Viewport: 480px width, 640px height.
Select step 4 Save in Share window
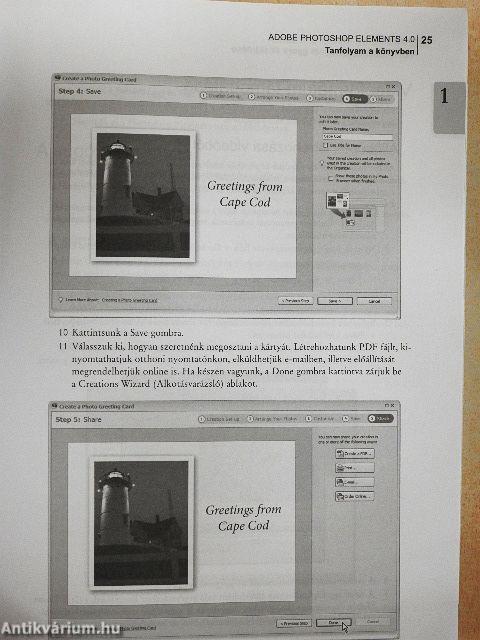tap(351, 419)
